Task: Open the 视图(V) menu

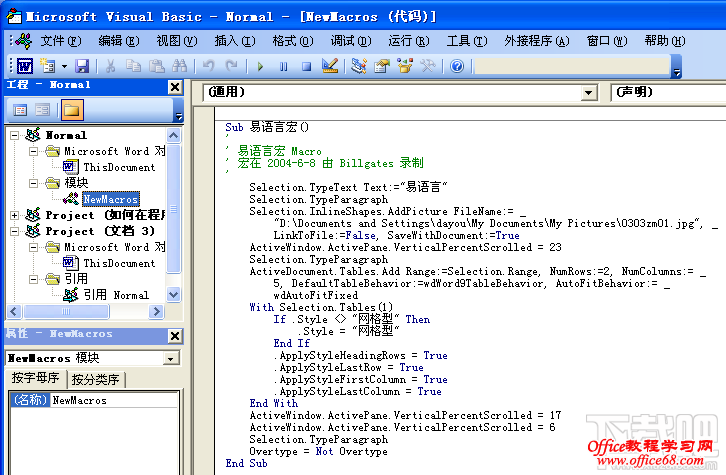Action: click(x=176, y=41)
